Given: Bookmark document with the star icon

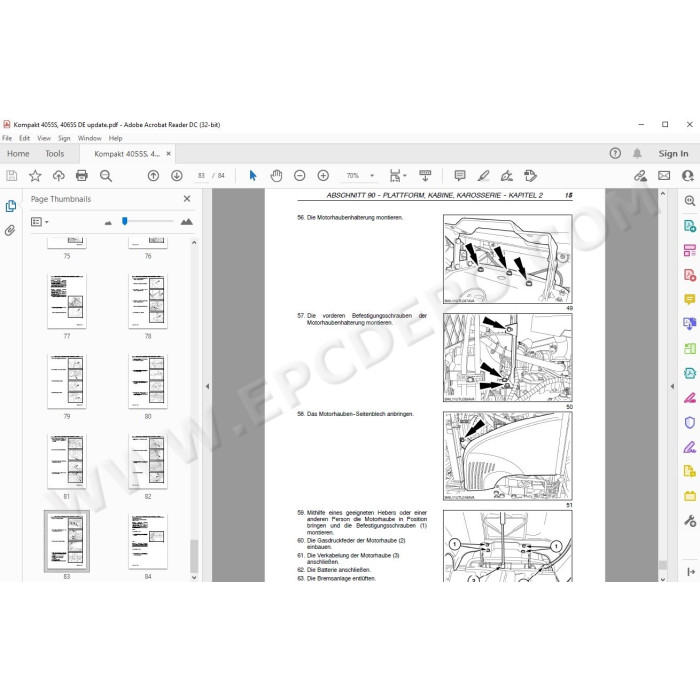Looking at the screenshot, I should point(35,176).
